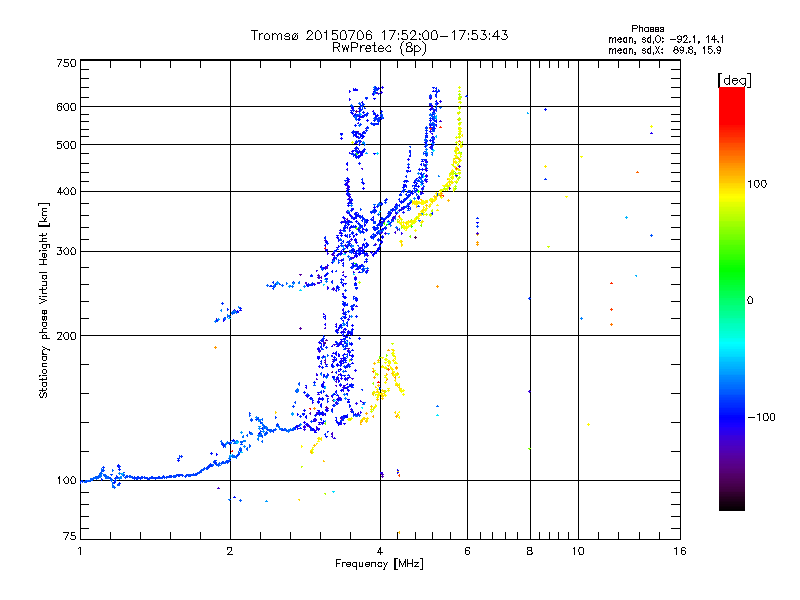Viewport: 800px width, 600px height.
Task: Click the '4' x-axis tick label
Action: 380,551
